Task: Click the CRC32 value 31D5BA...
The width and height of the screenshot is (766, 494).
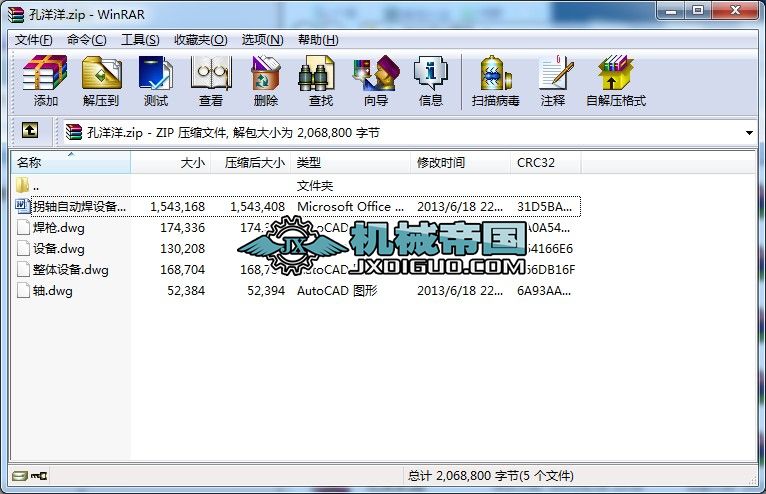Action: click(x=544, y=206)
